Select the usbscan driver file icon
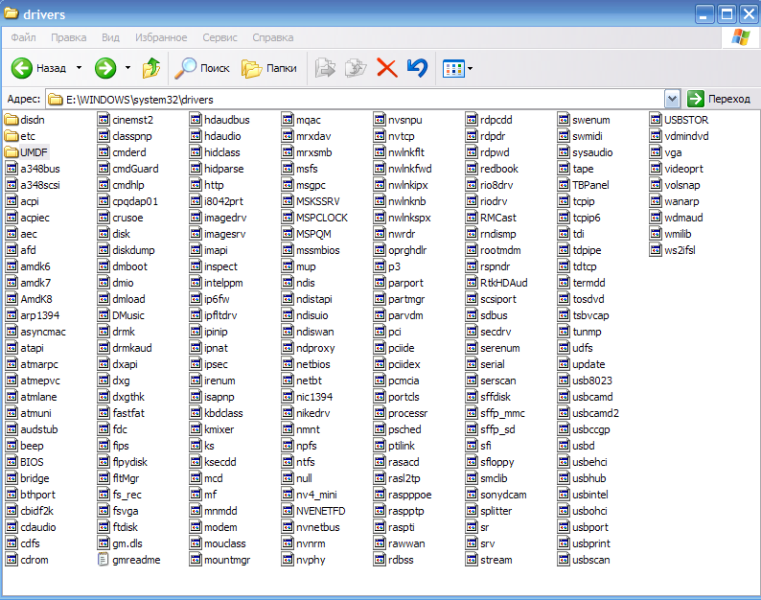The height and width of the screenshot is (600, 761). point(563,560)
